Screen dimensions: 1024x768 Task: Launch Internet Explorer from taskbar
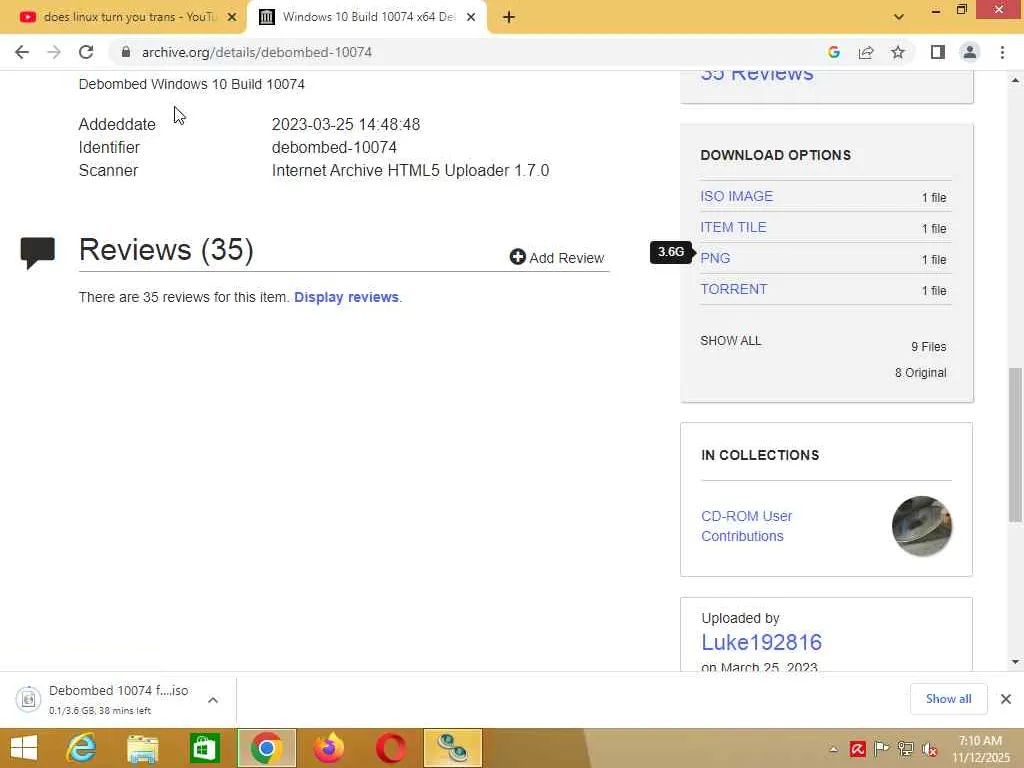[82, 748]
